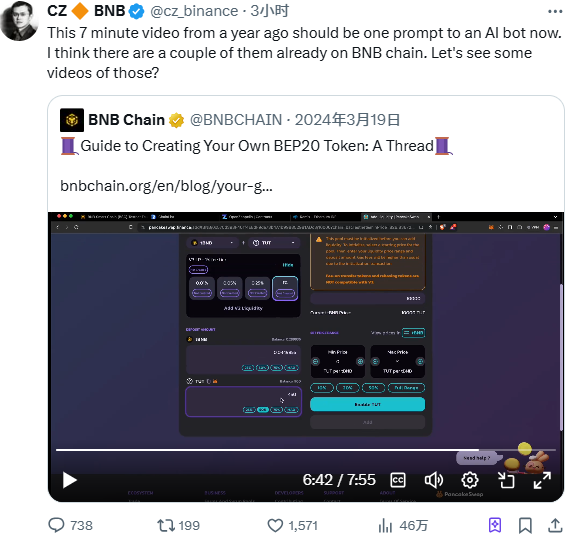The height and width of the screenshot is (544, 570).
Task: Open the replies comment icon
Action: point(56,525)
